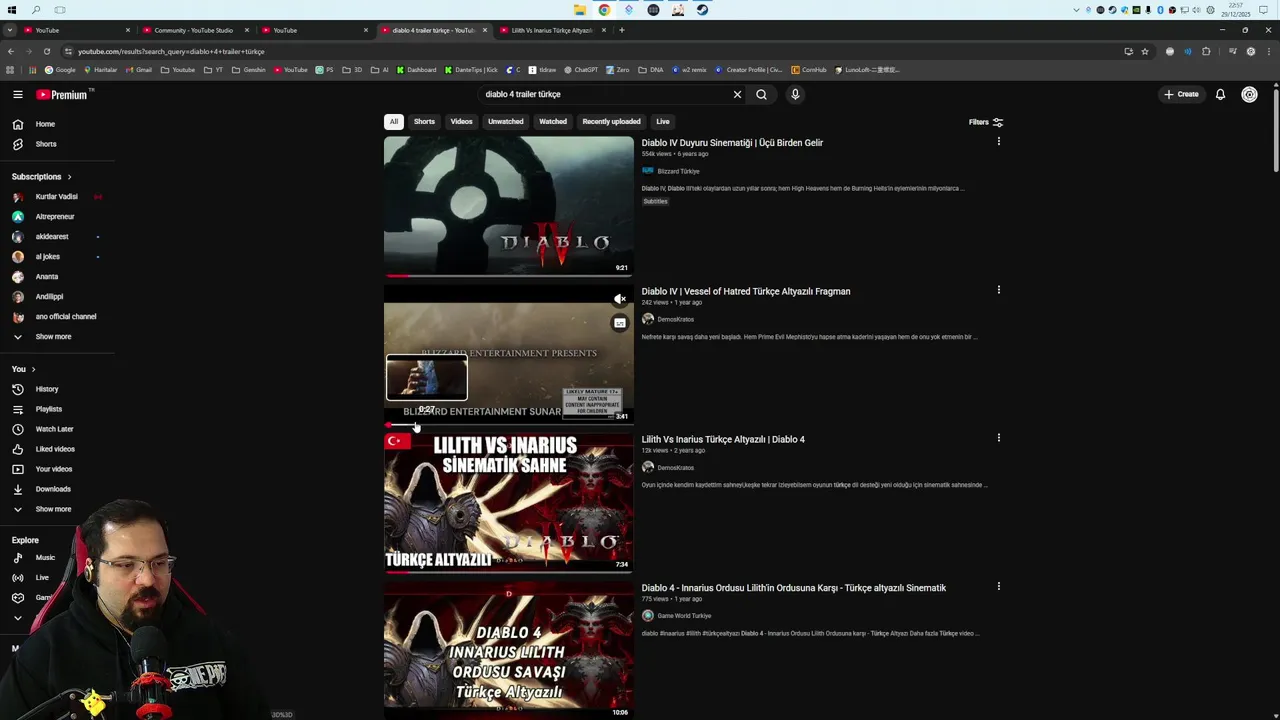Open Liked videos in the sidebar
This screenshot has height=720, width=1280.
(57, 449)
